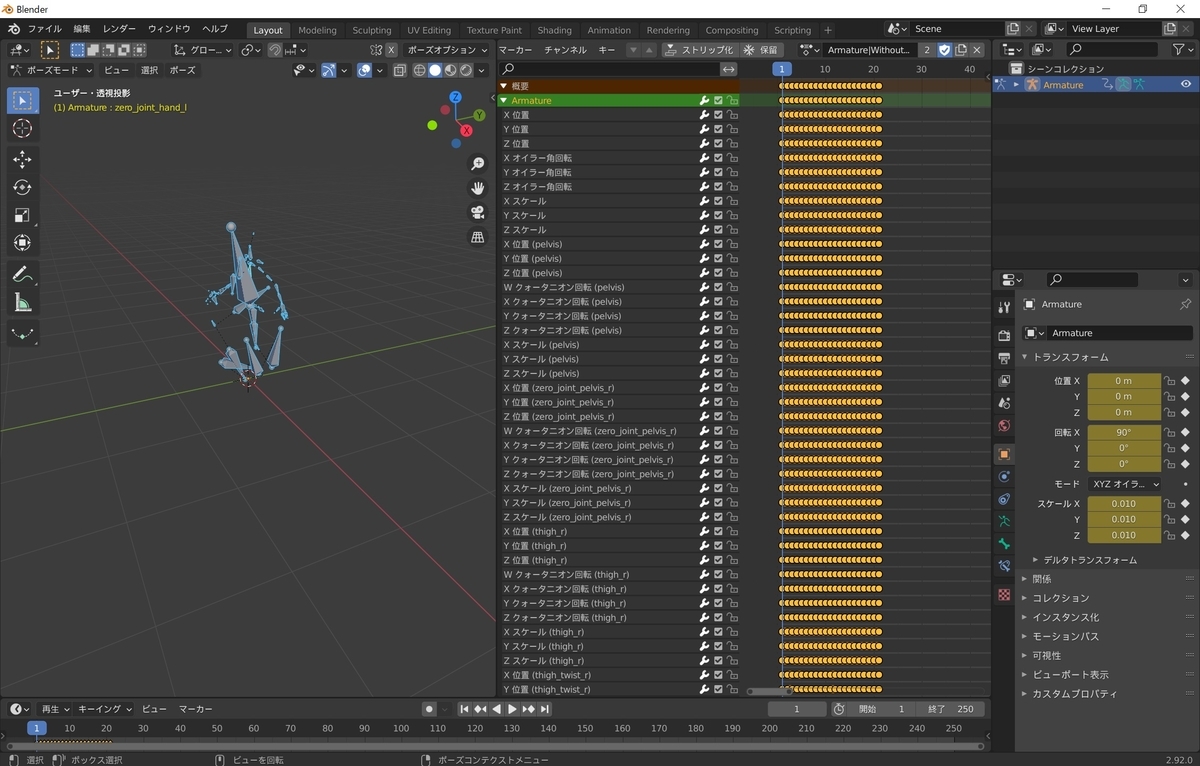Uncheck the X 位置 channel checkbox
1200x766 pixels.
click(718, 115)
